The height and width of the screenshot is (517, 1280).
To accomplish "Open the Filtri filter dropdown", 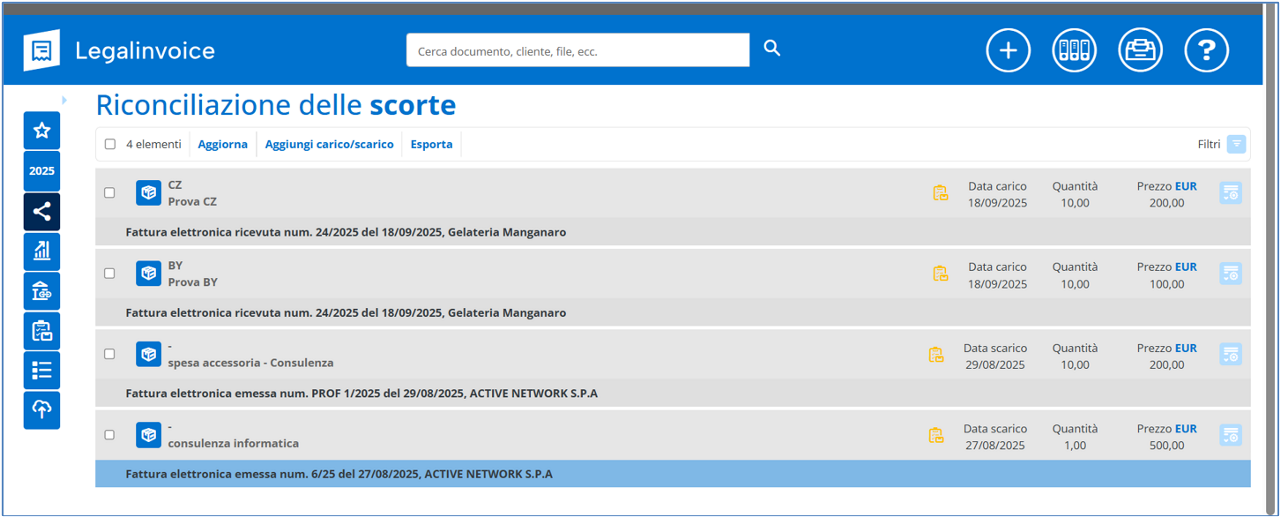I will click(1236, 144).
